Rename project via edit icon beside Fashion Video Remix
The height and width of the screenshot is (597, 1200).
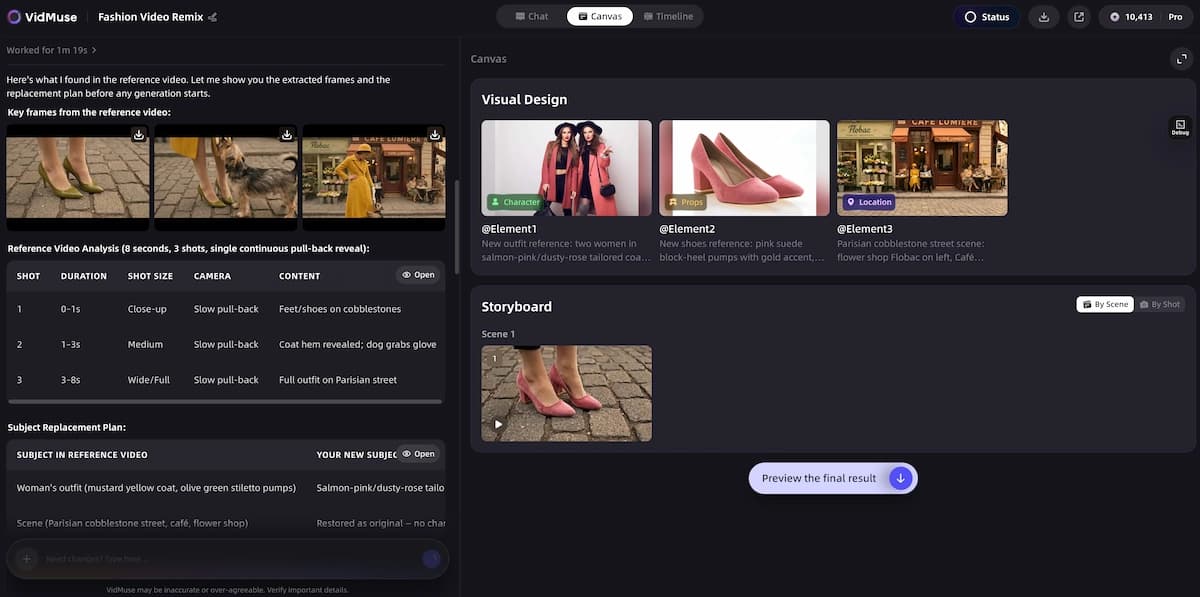[212, 17]
